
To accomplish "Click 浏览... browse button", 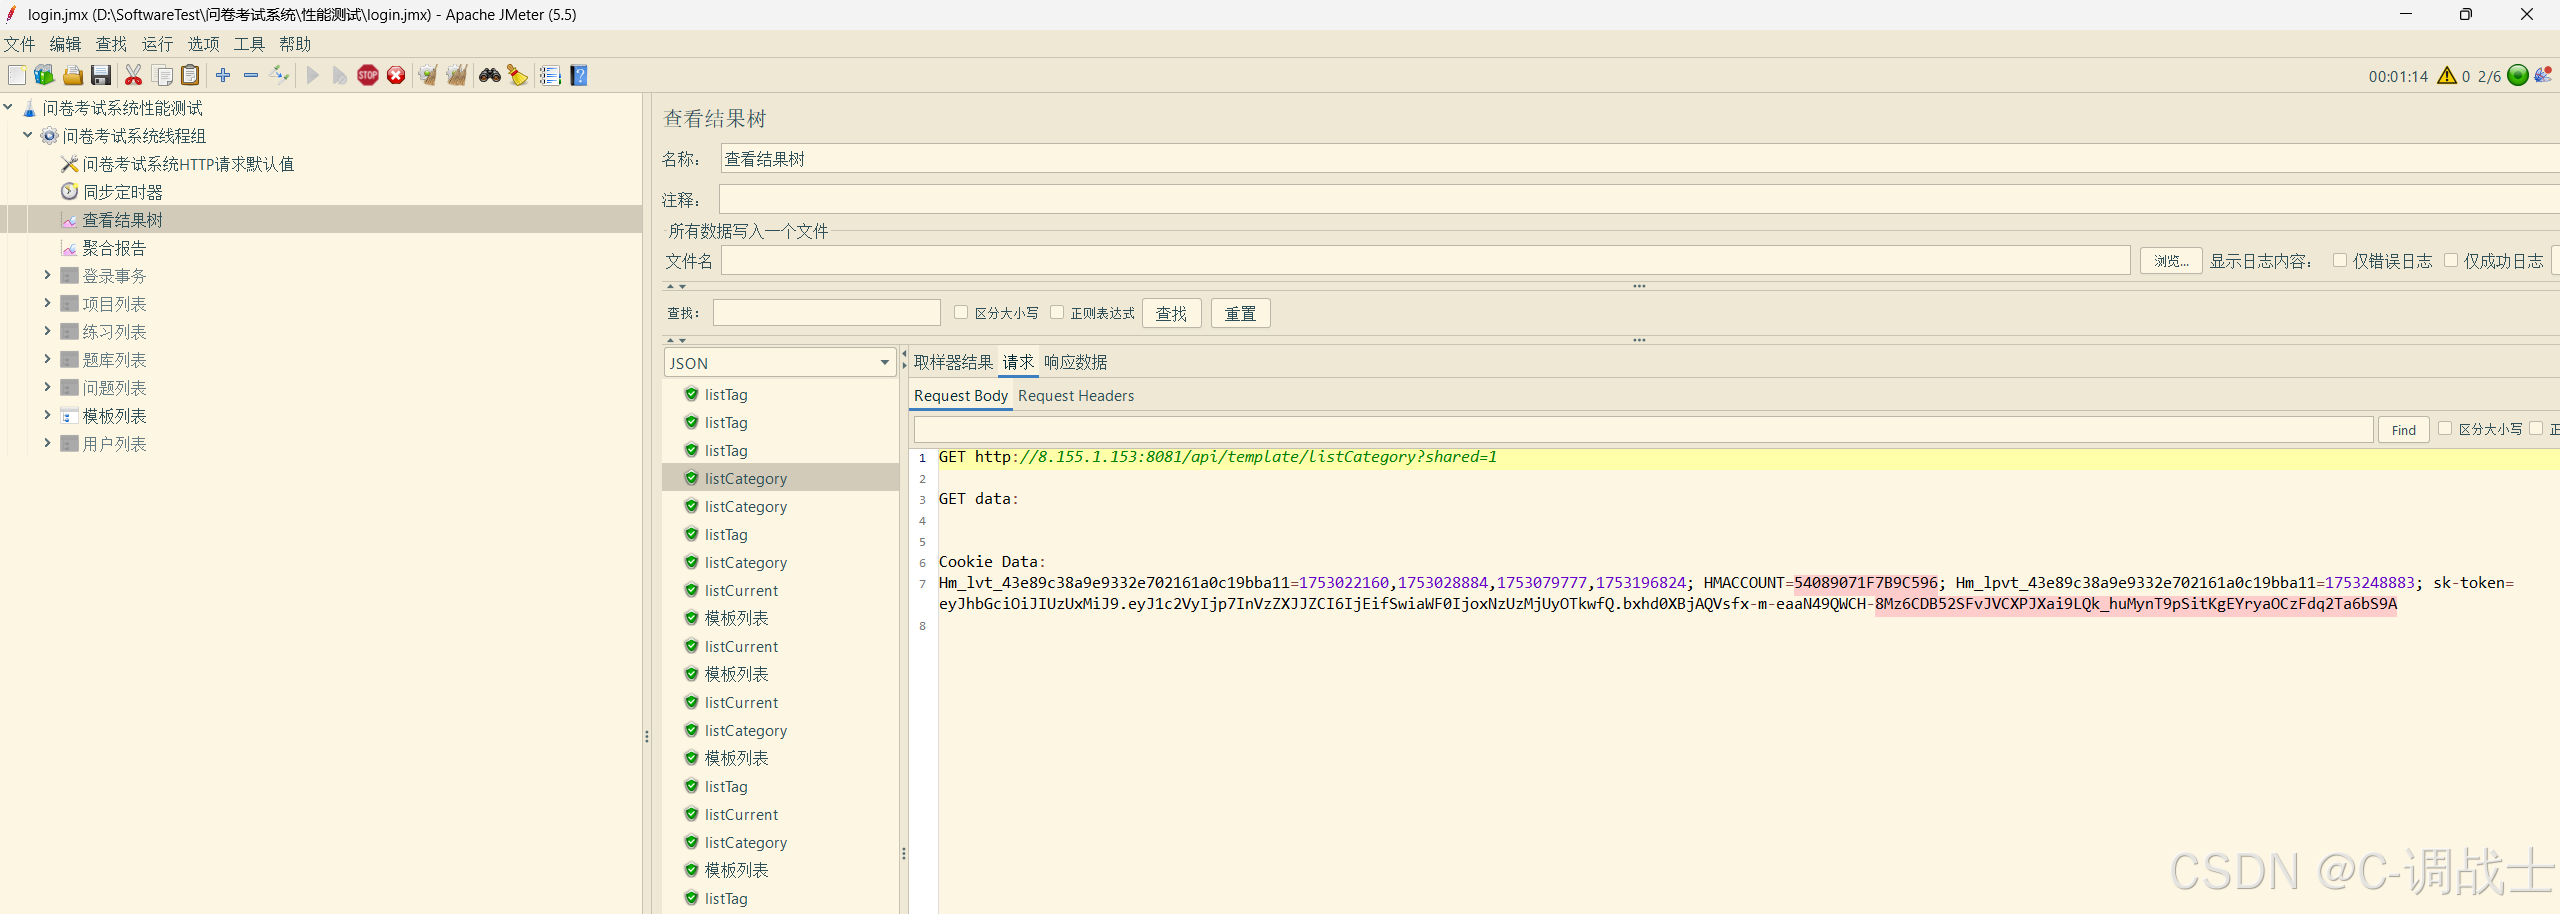I will pyautogui.click(x=2171, y=261).
